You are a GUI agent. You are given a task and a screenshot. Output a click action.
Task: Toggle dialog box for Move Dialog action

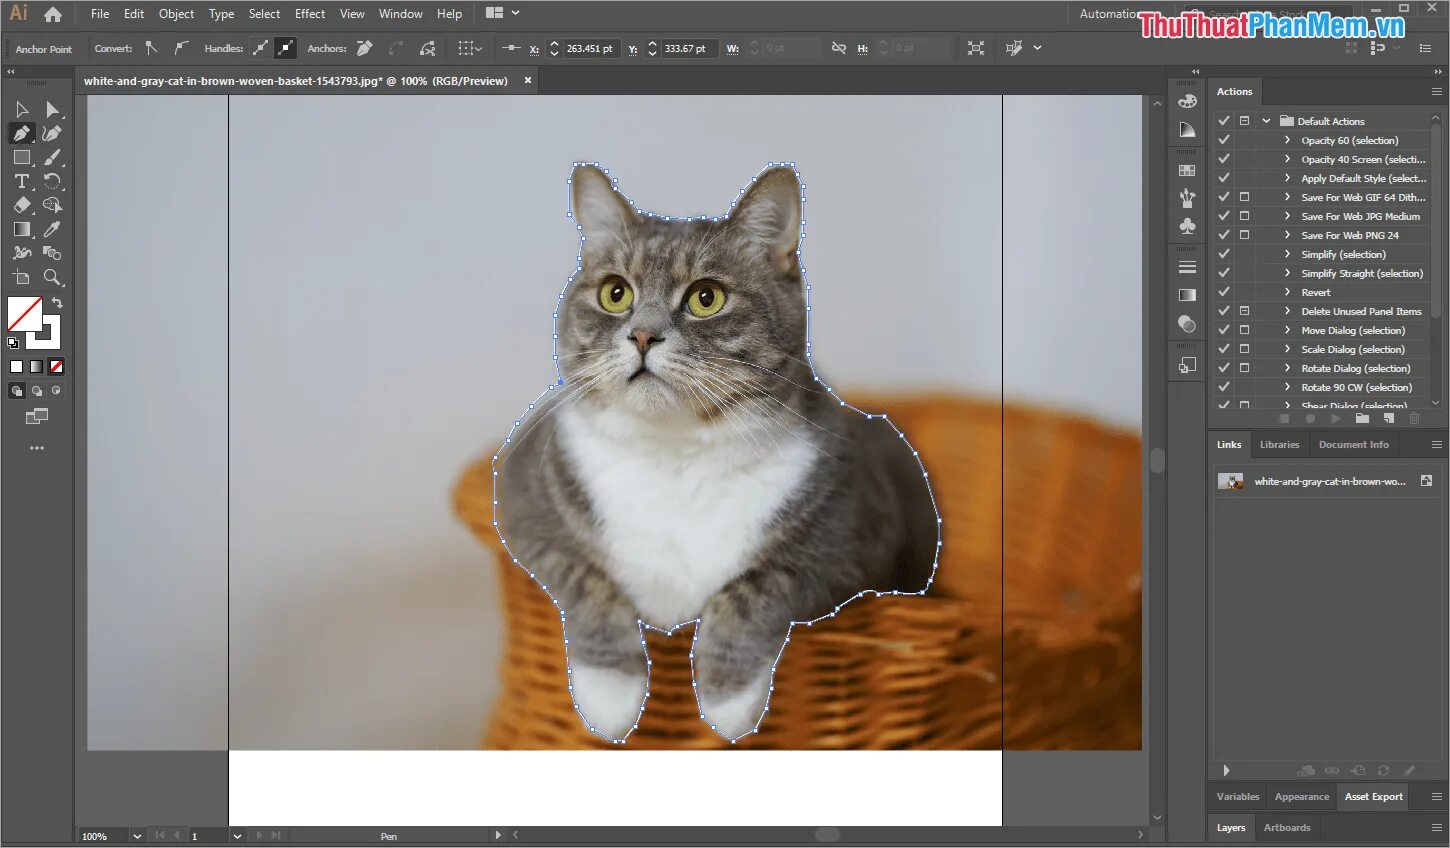(1244, 330)
